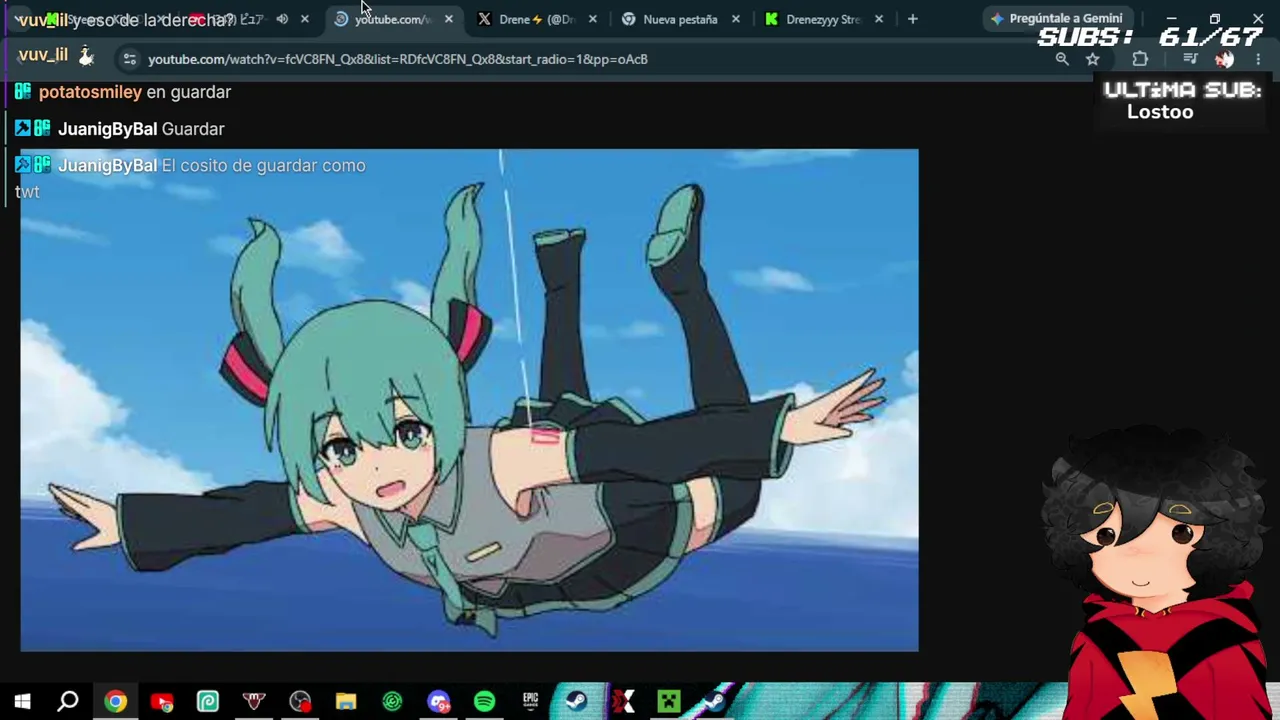Open Spotify from the taskbar
This screenshot has width=1280, height=720.
coord(484,702)
